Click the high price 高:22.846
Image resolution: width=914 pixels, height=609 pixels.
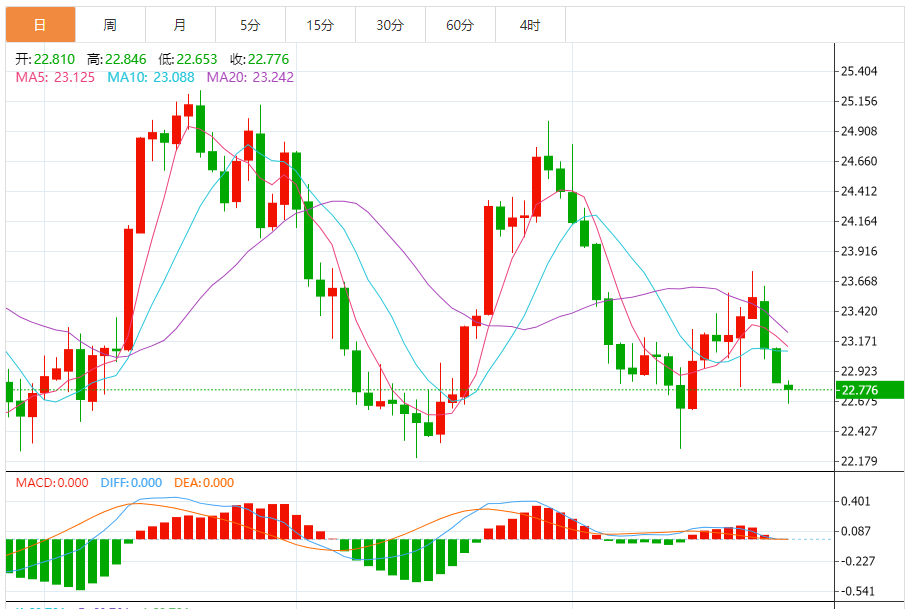pos(117,59)
